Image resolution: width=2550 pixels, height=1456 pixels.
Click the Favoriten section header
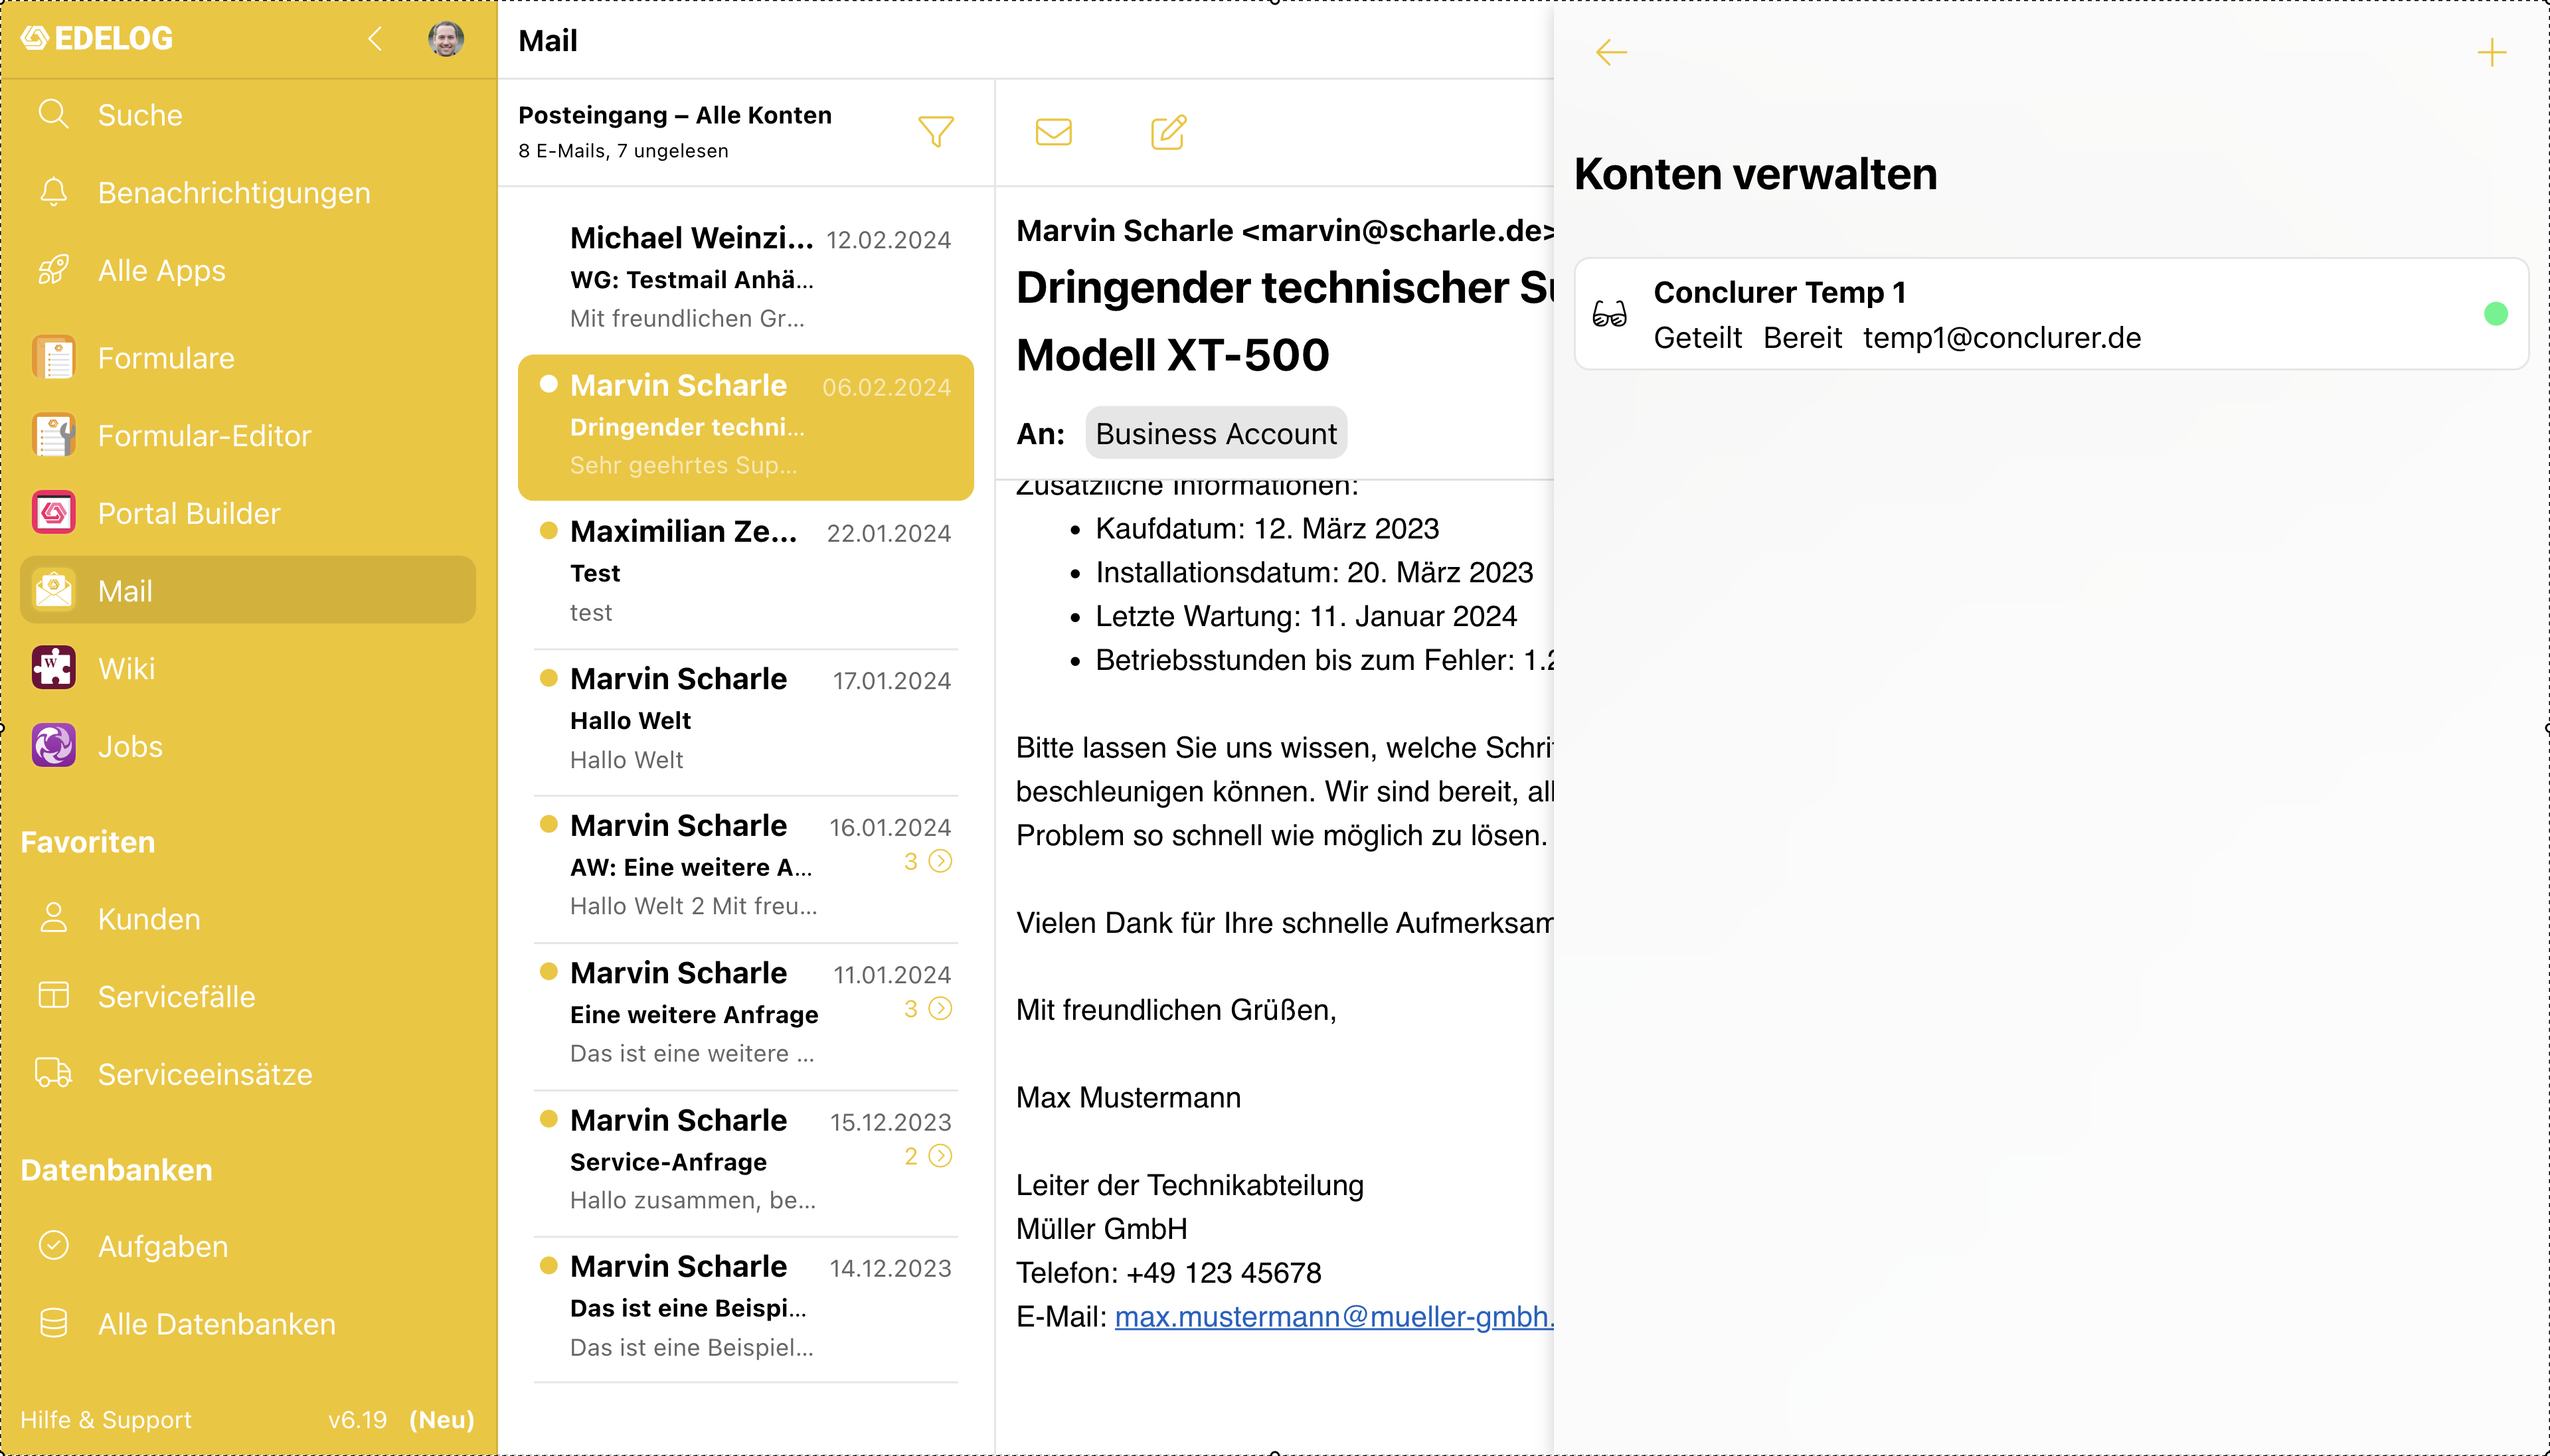click(88, 842)
